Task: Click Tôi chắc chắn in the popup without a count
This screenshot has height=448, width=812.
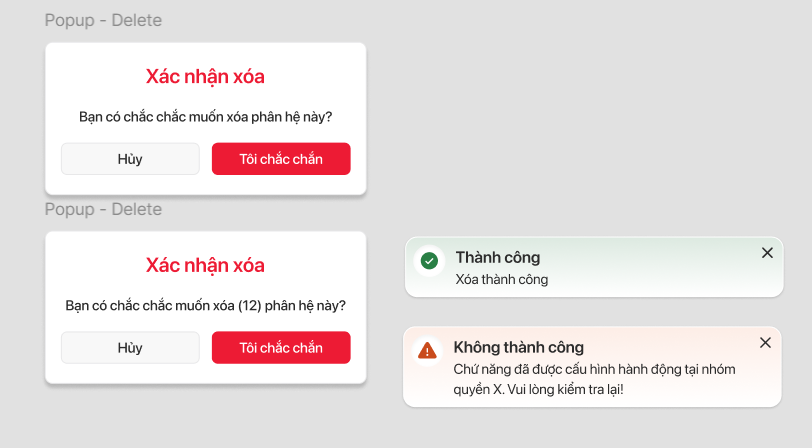Action: (x=281, y=159)
